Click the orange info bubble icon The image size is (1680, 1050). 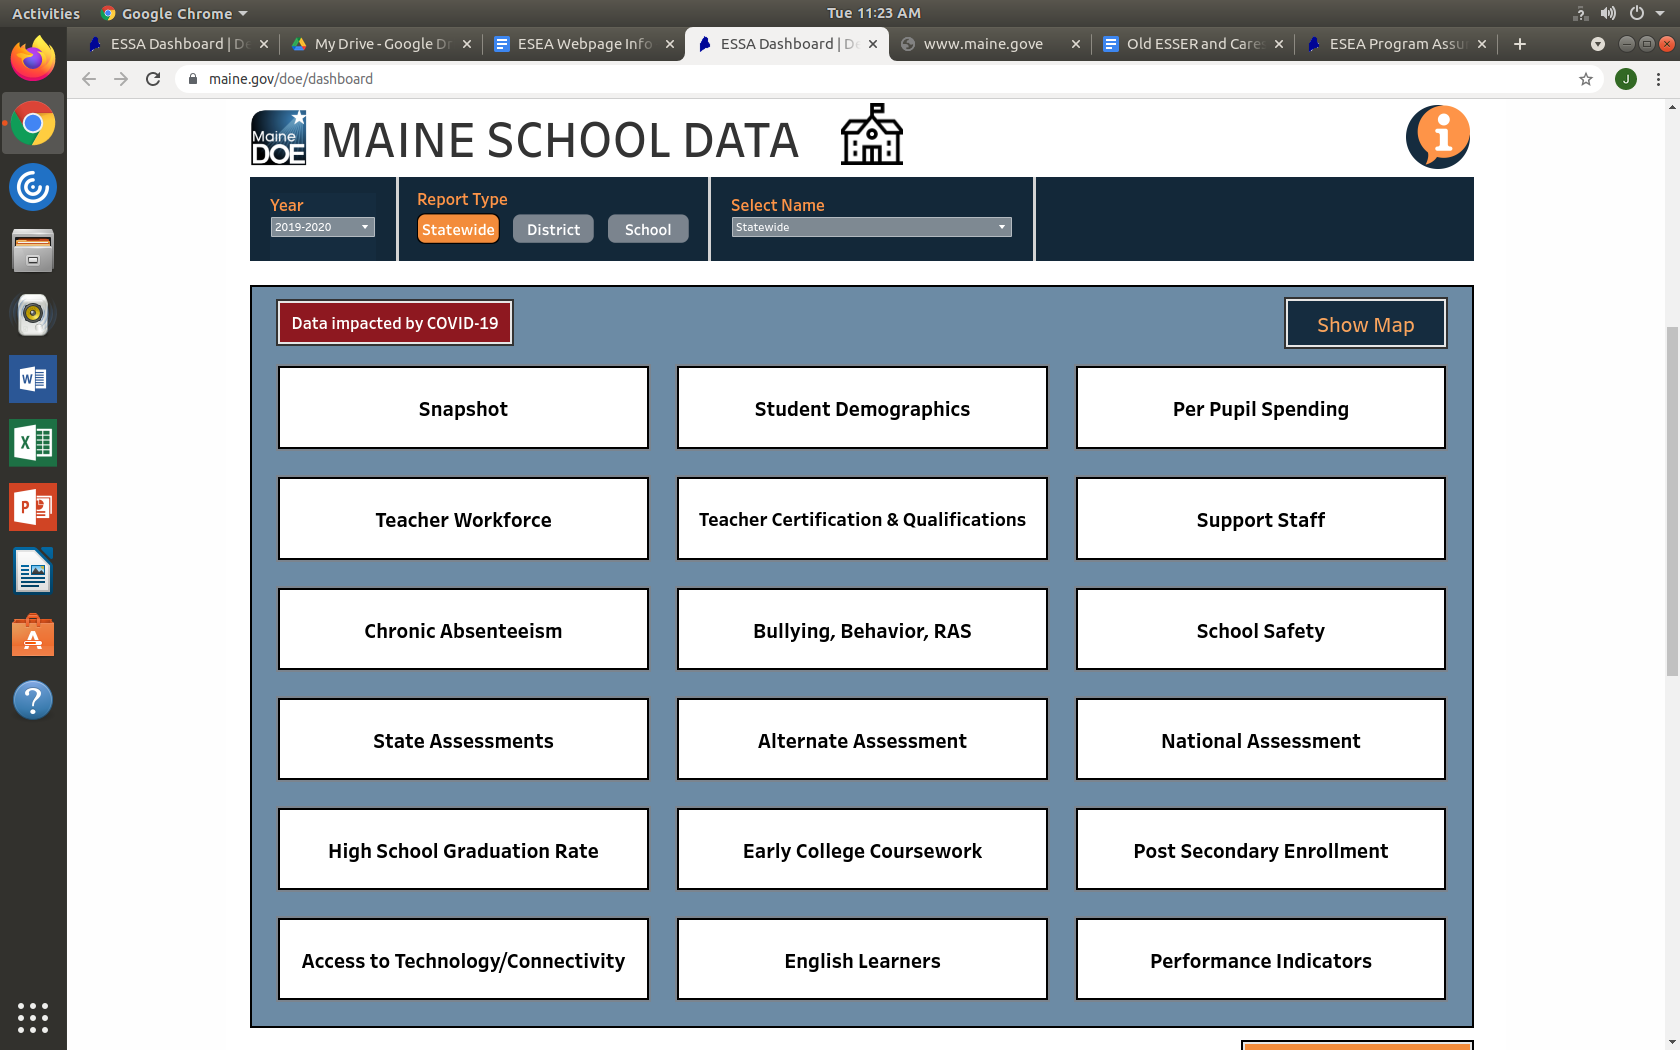click(x=1438, y=137)
